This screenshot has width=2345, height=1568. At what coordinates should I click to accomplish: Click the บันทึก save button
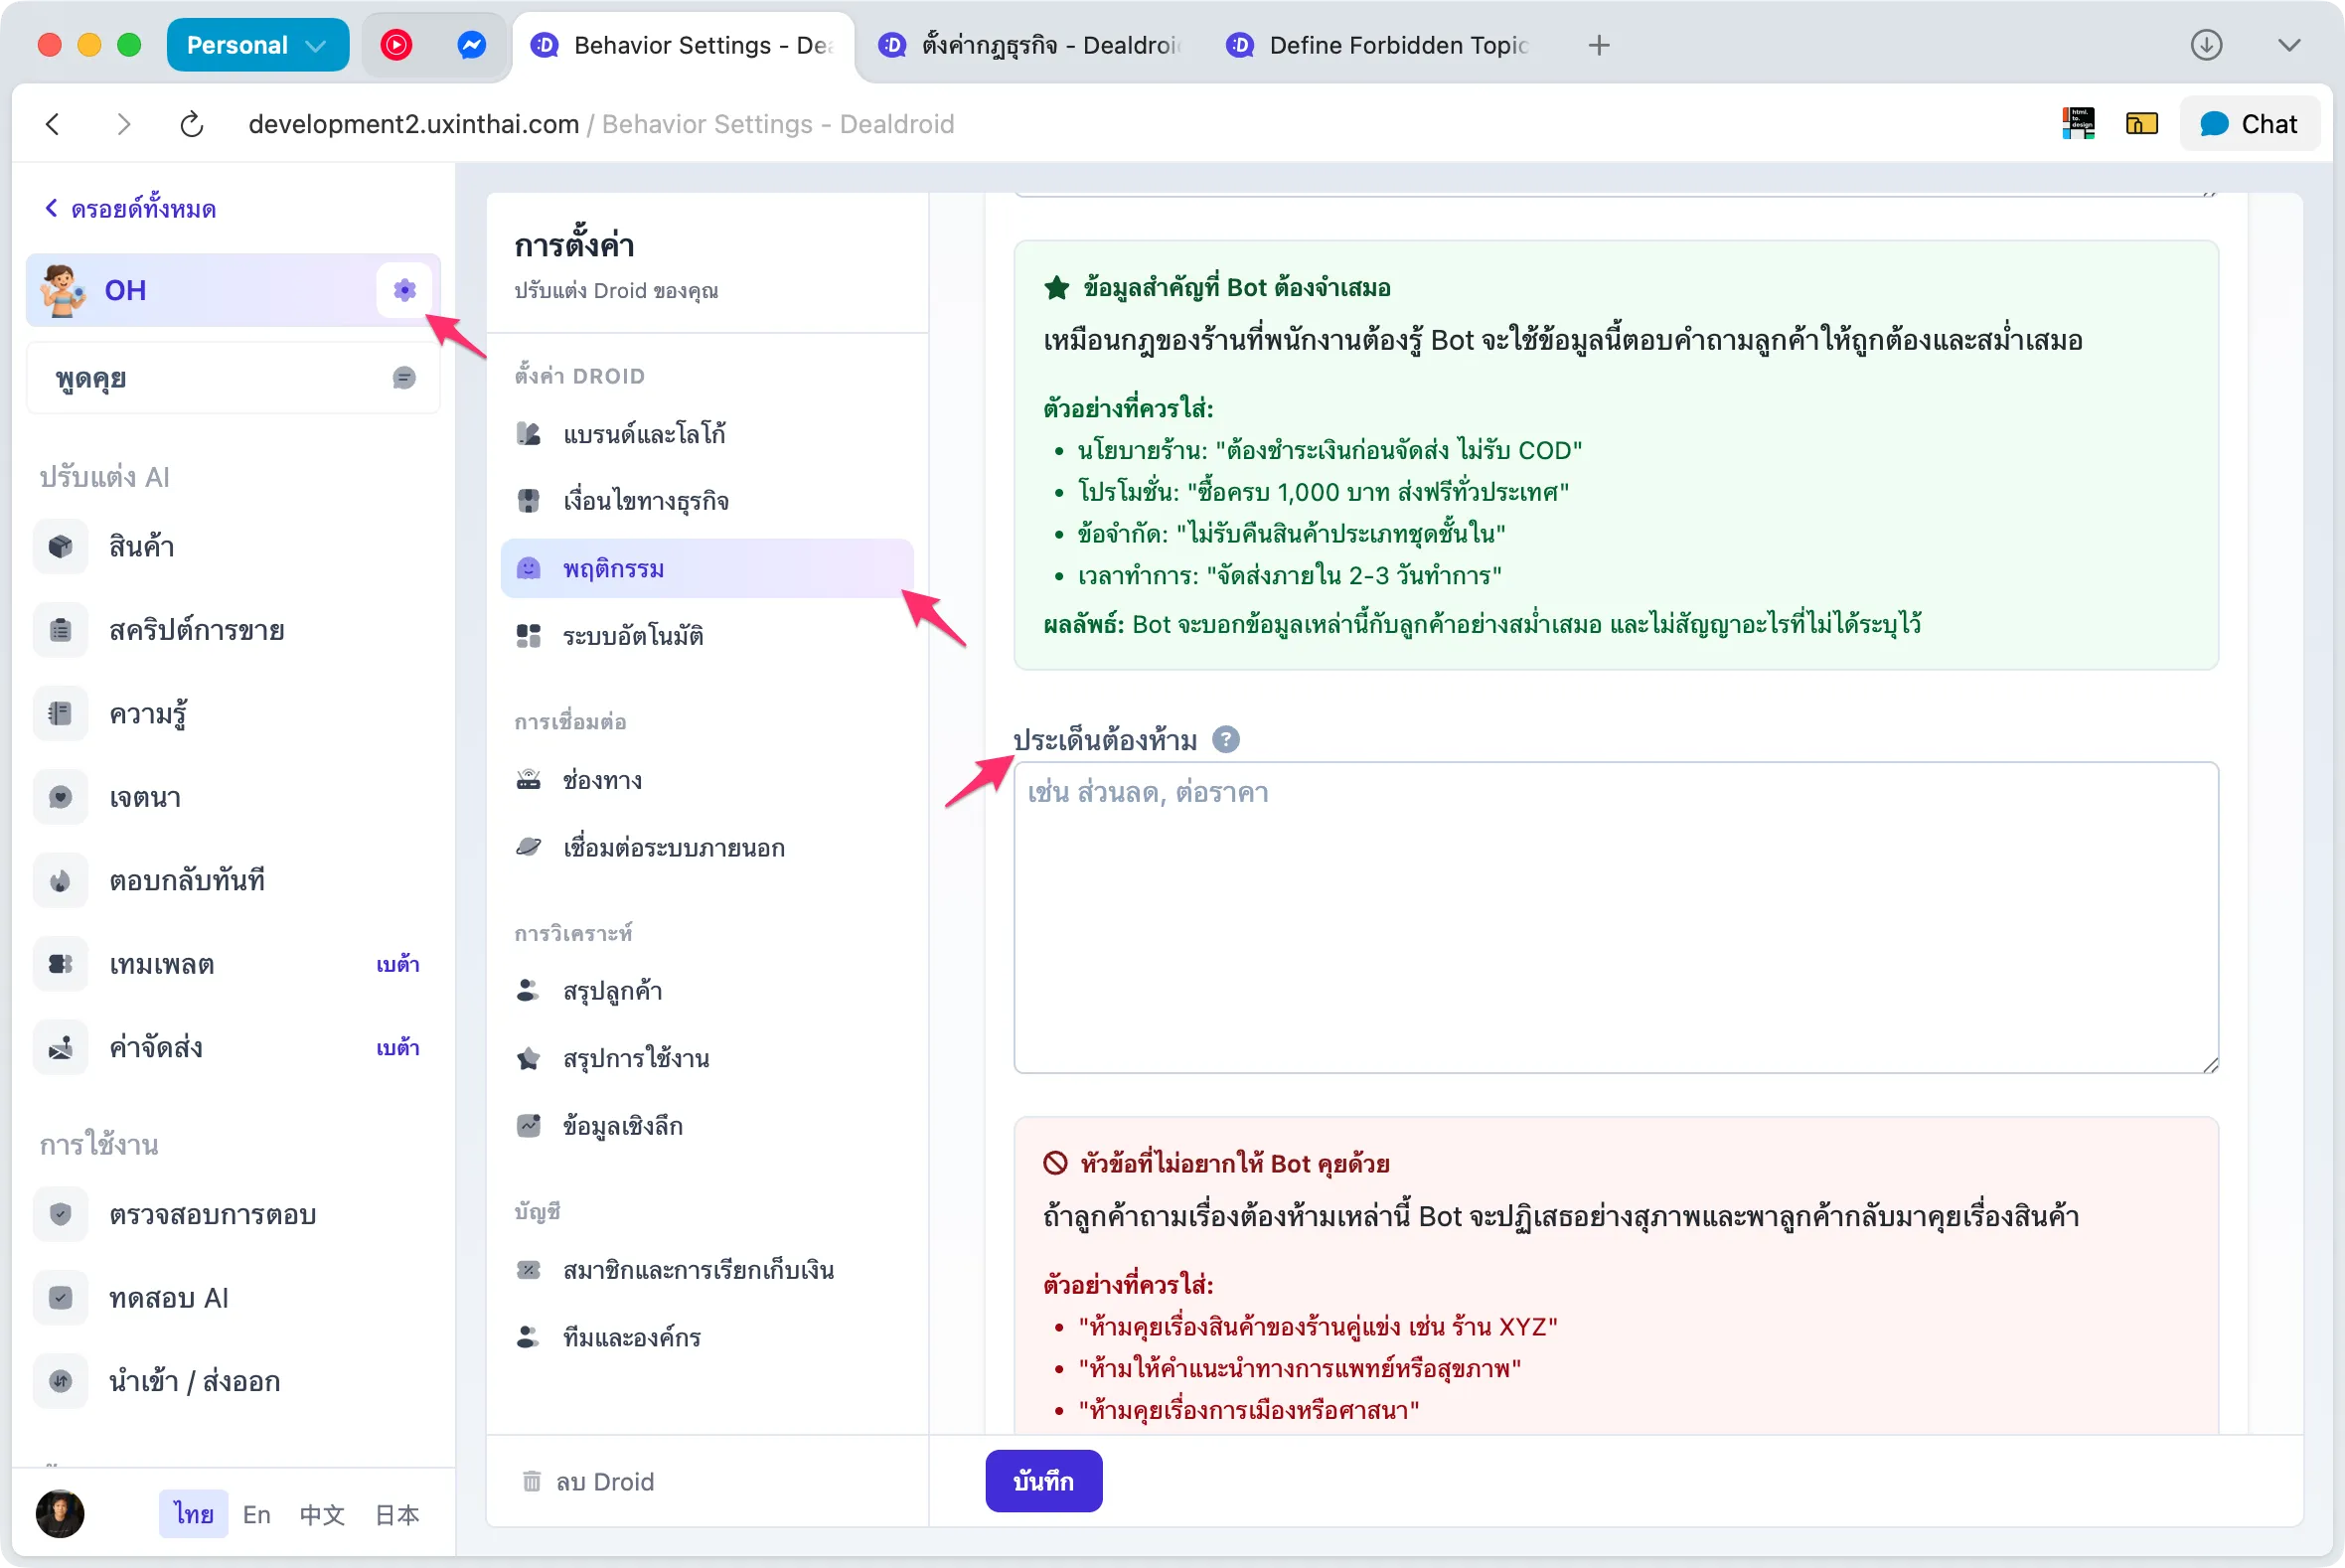point(1043,1481)
